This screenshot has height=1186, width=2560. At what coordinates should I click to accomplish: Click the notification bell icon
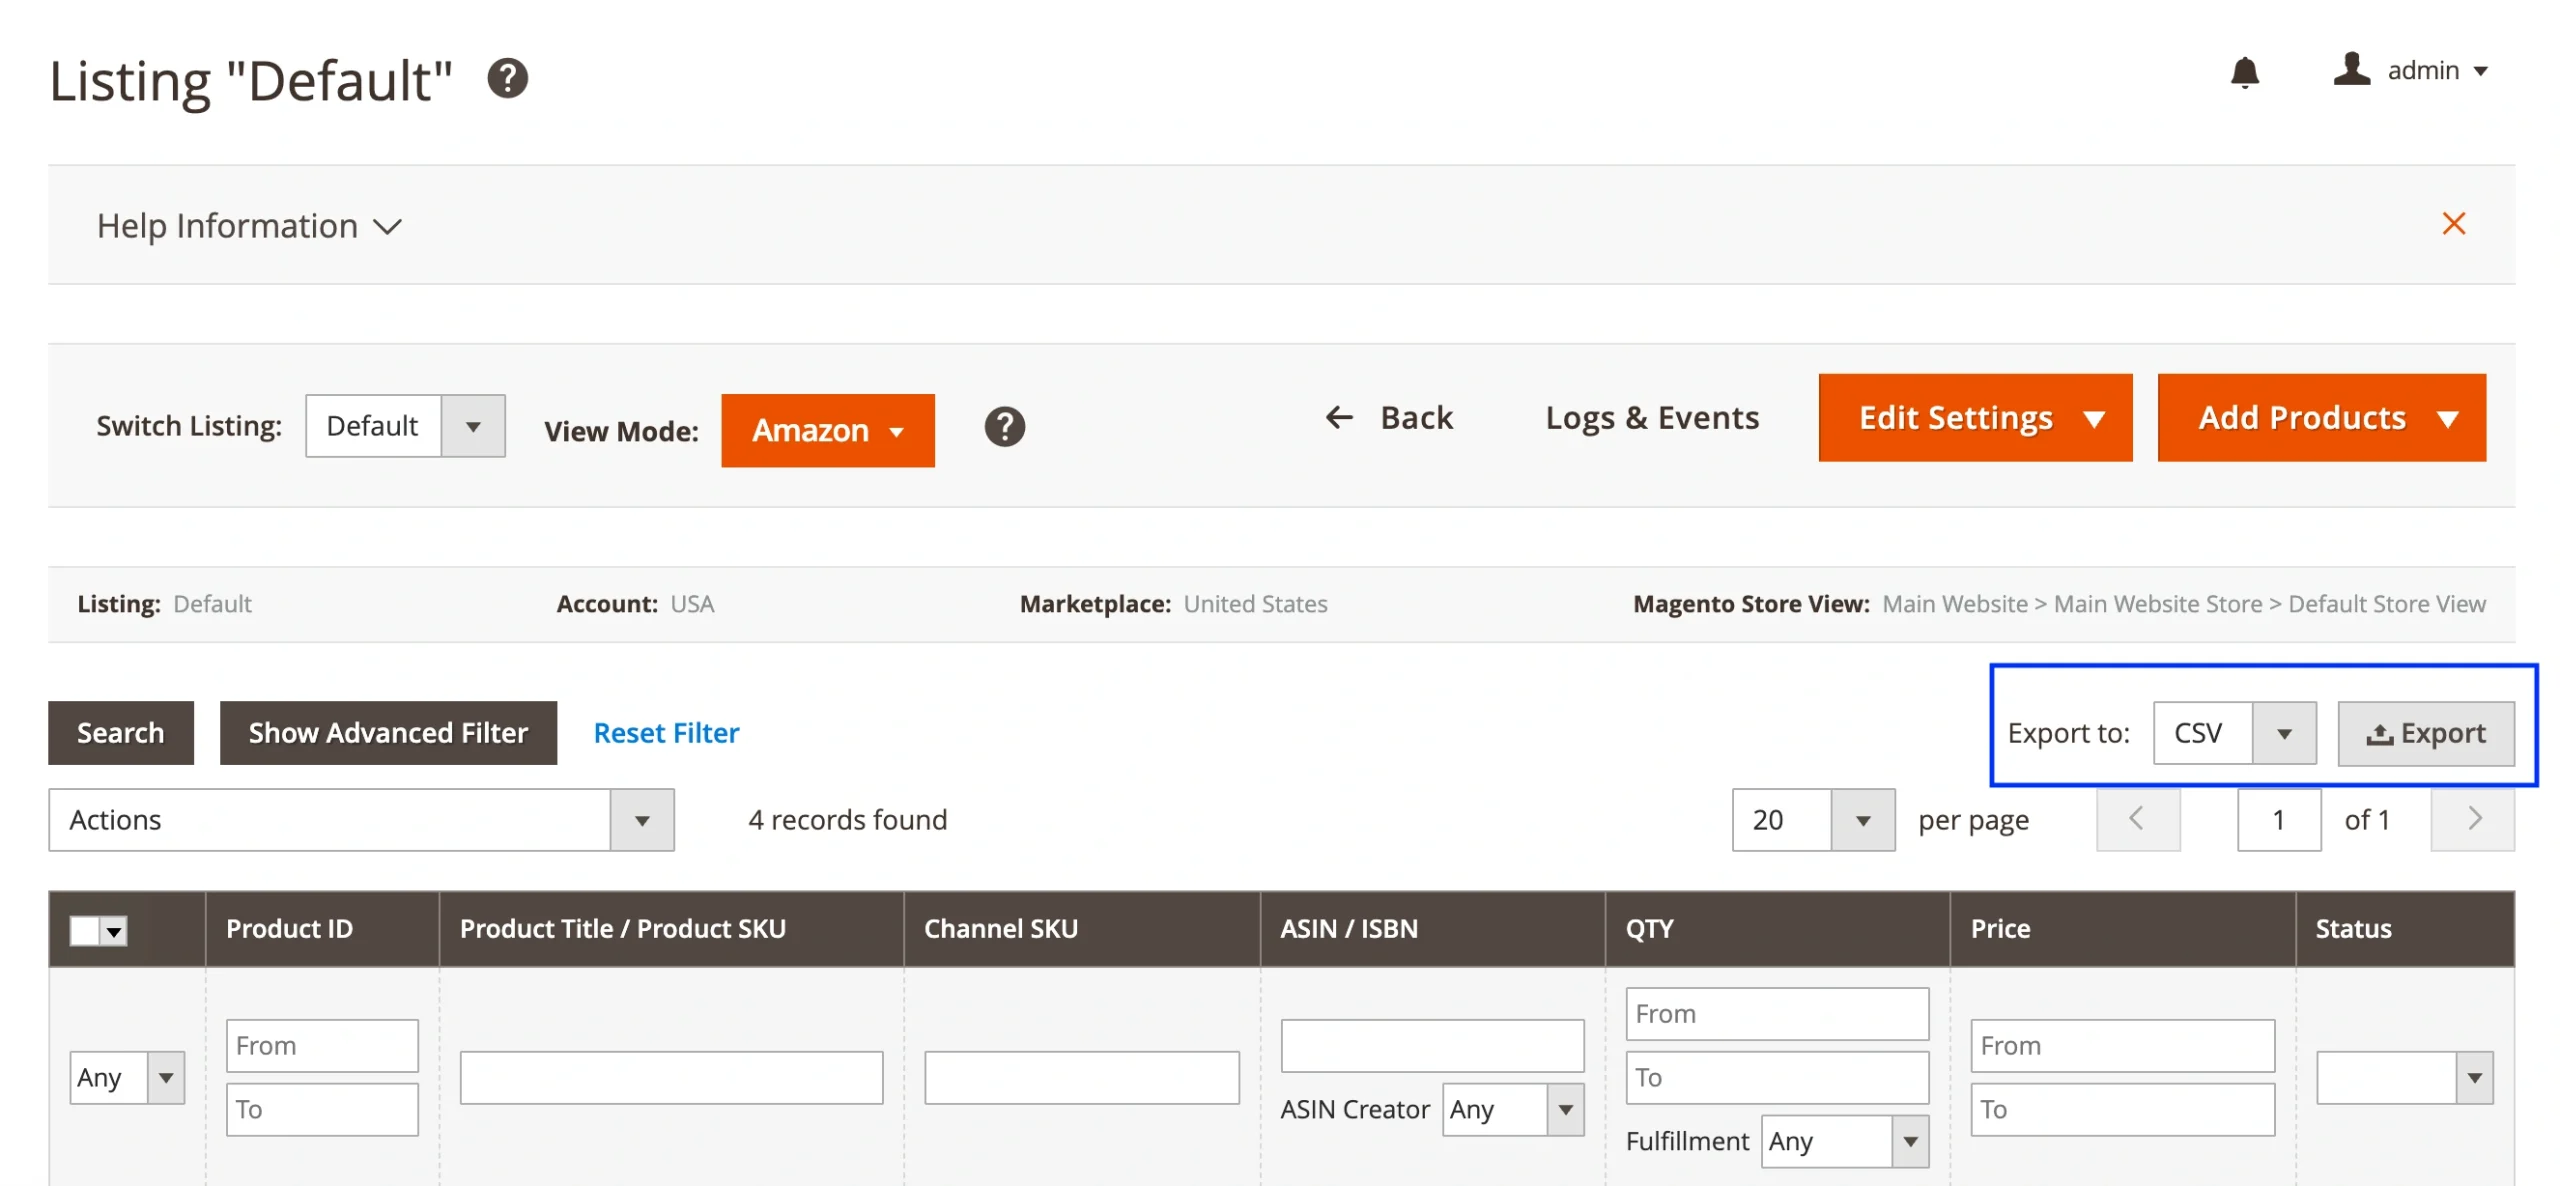coord(2245,72)
